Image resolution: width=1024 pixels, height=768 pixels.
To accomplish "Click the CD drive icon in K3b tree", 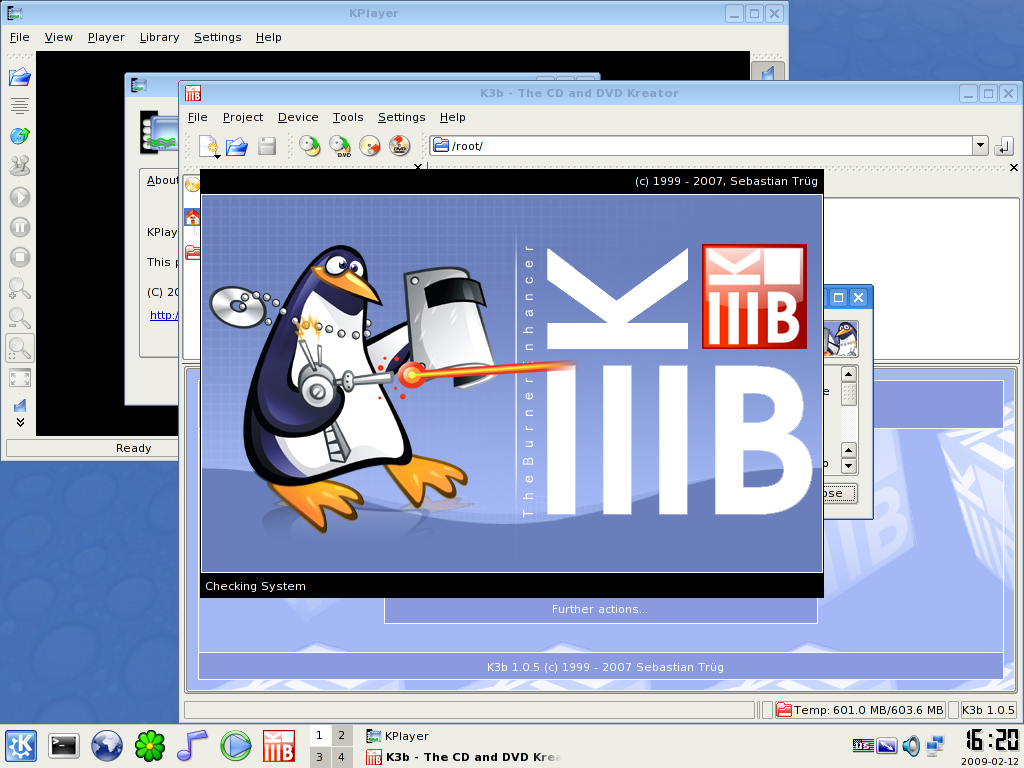I will (x=192, y=184).
